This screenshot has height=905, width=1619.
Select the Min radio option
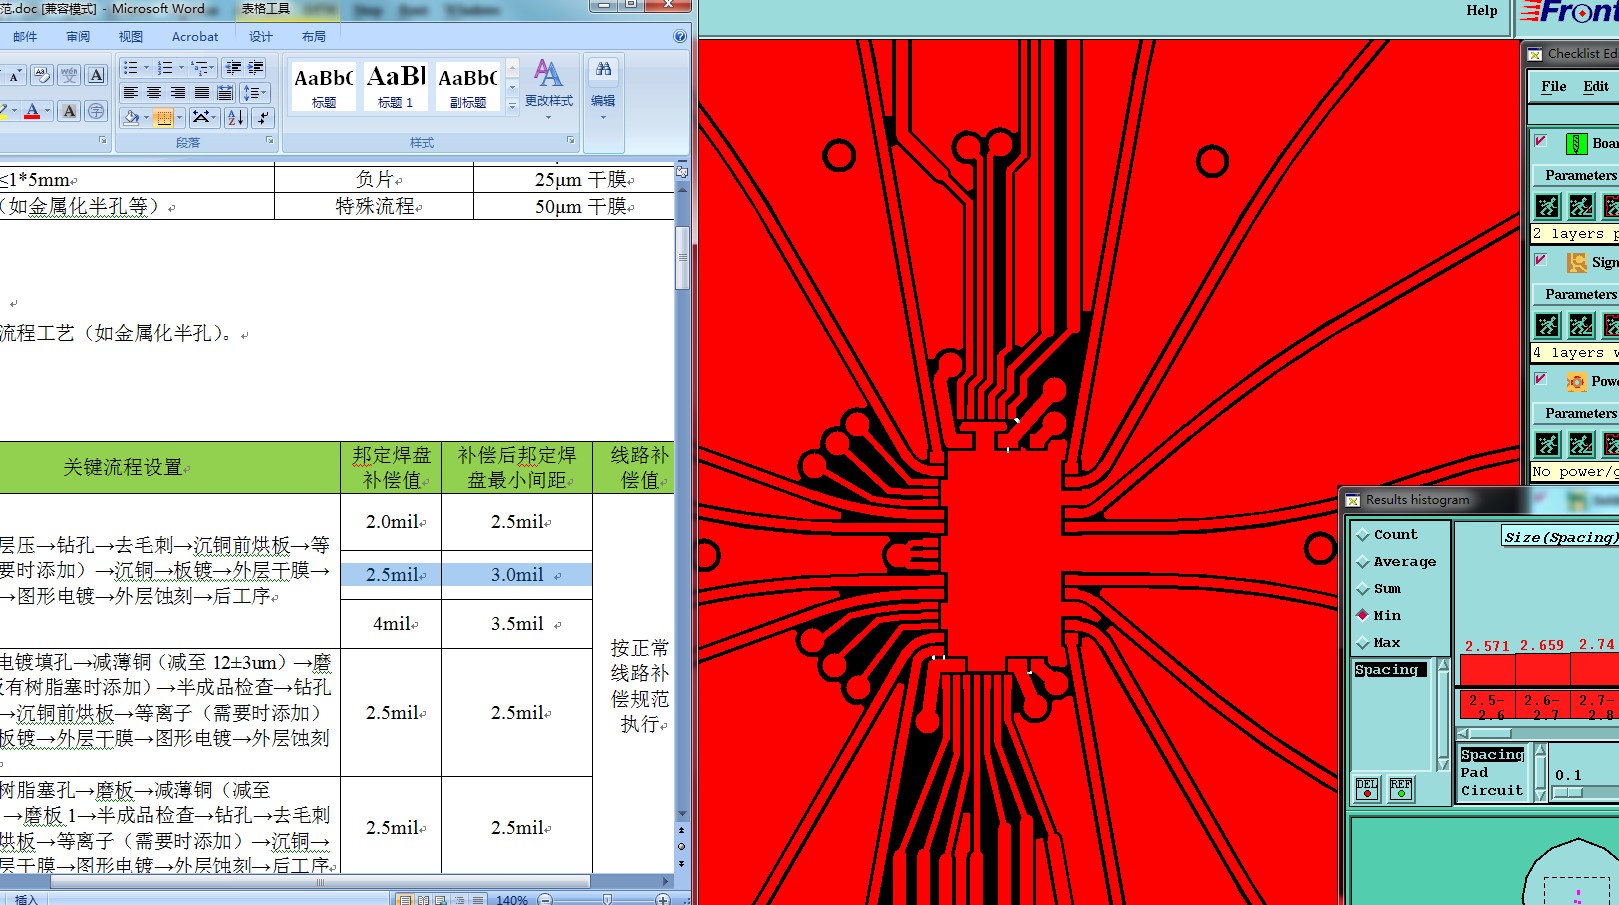[x=1378, y=616]
